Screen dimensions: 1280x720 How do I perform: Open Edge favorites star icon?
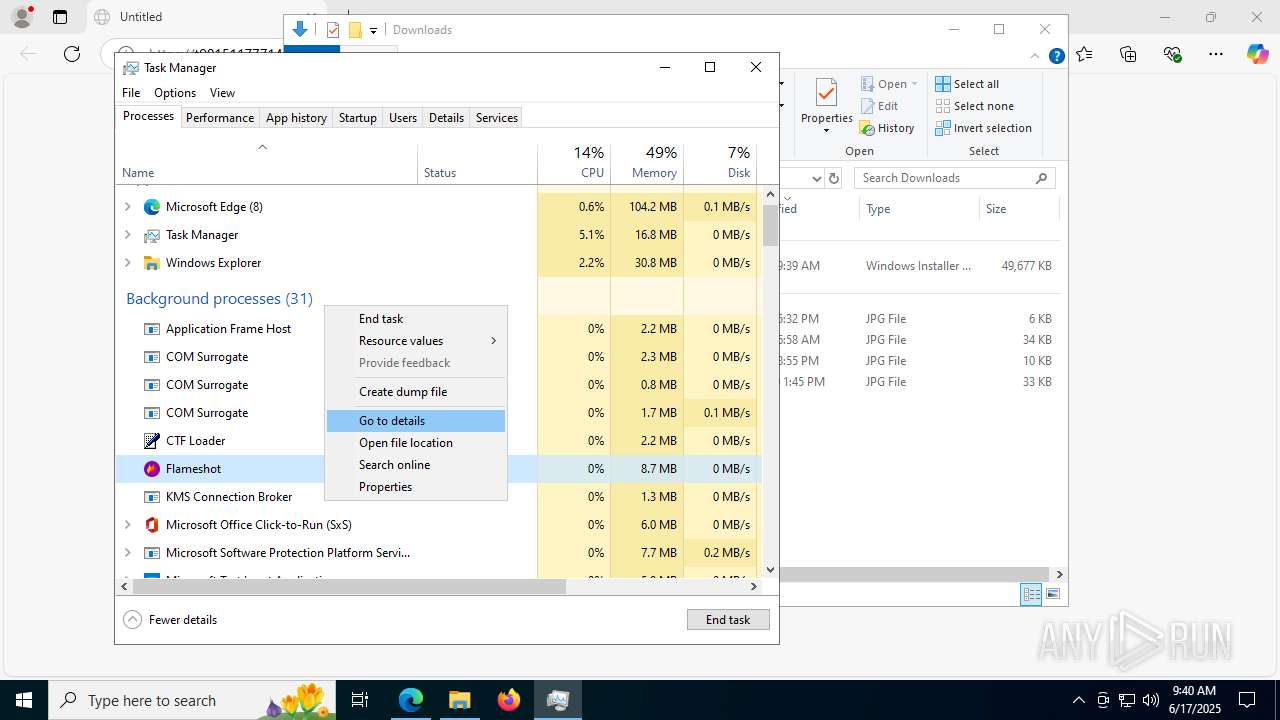1085,54
